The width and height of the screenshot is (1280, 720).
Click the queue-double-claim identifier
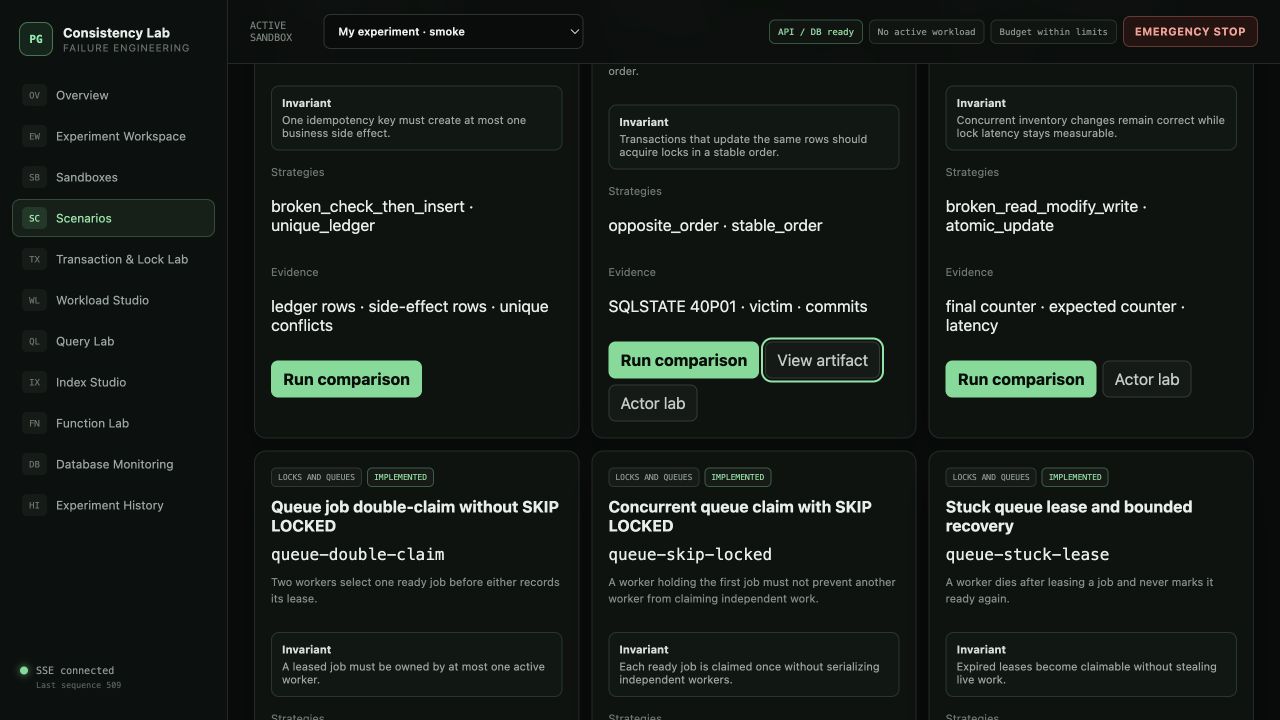tap(358, 554)
